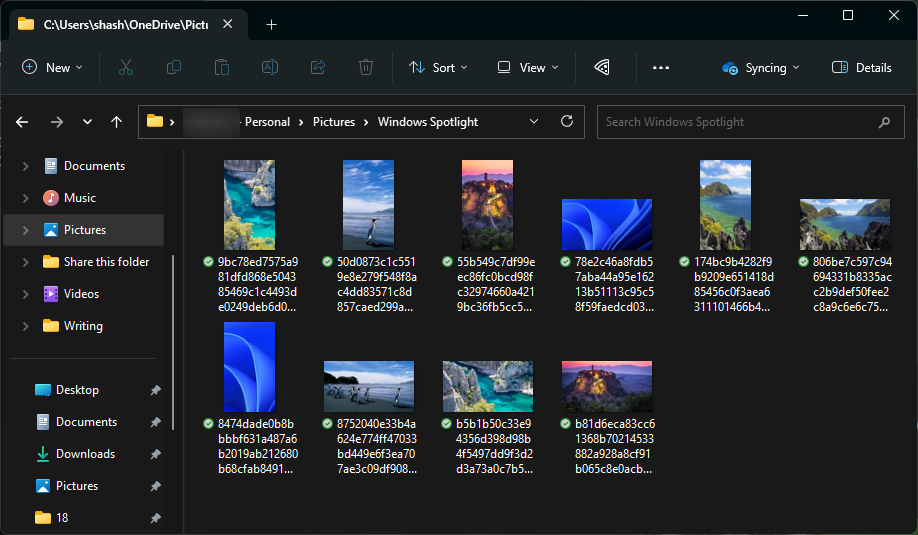Click the pin icon next to Downloads
This screenshot has height=535, width=918.
click(x=155, y=454)
